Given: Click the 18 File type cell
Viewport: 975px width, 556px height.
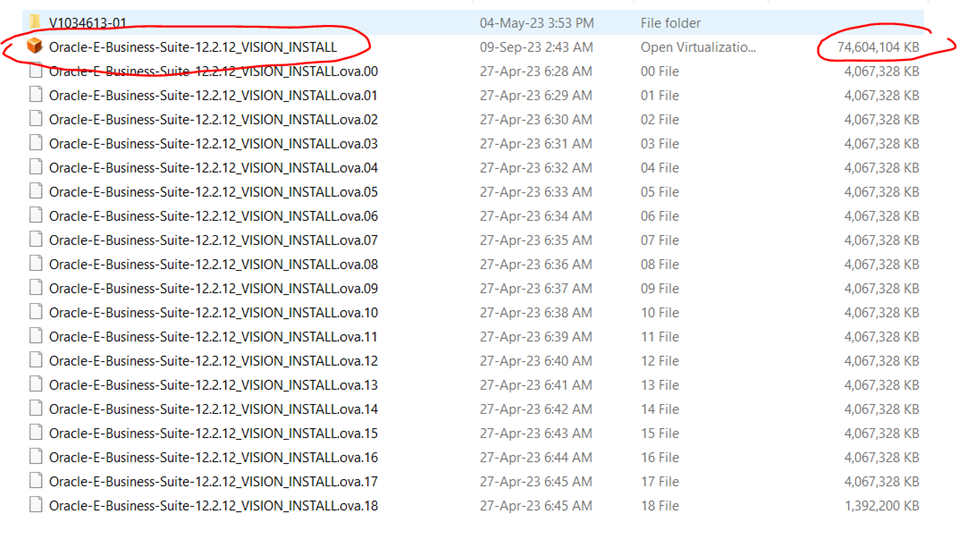Looking at the screenshot, I should tap(660, 506).
